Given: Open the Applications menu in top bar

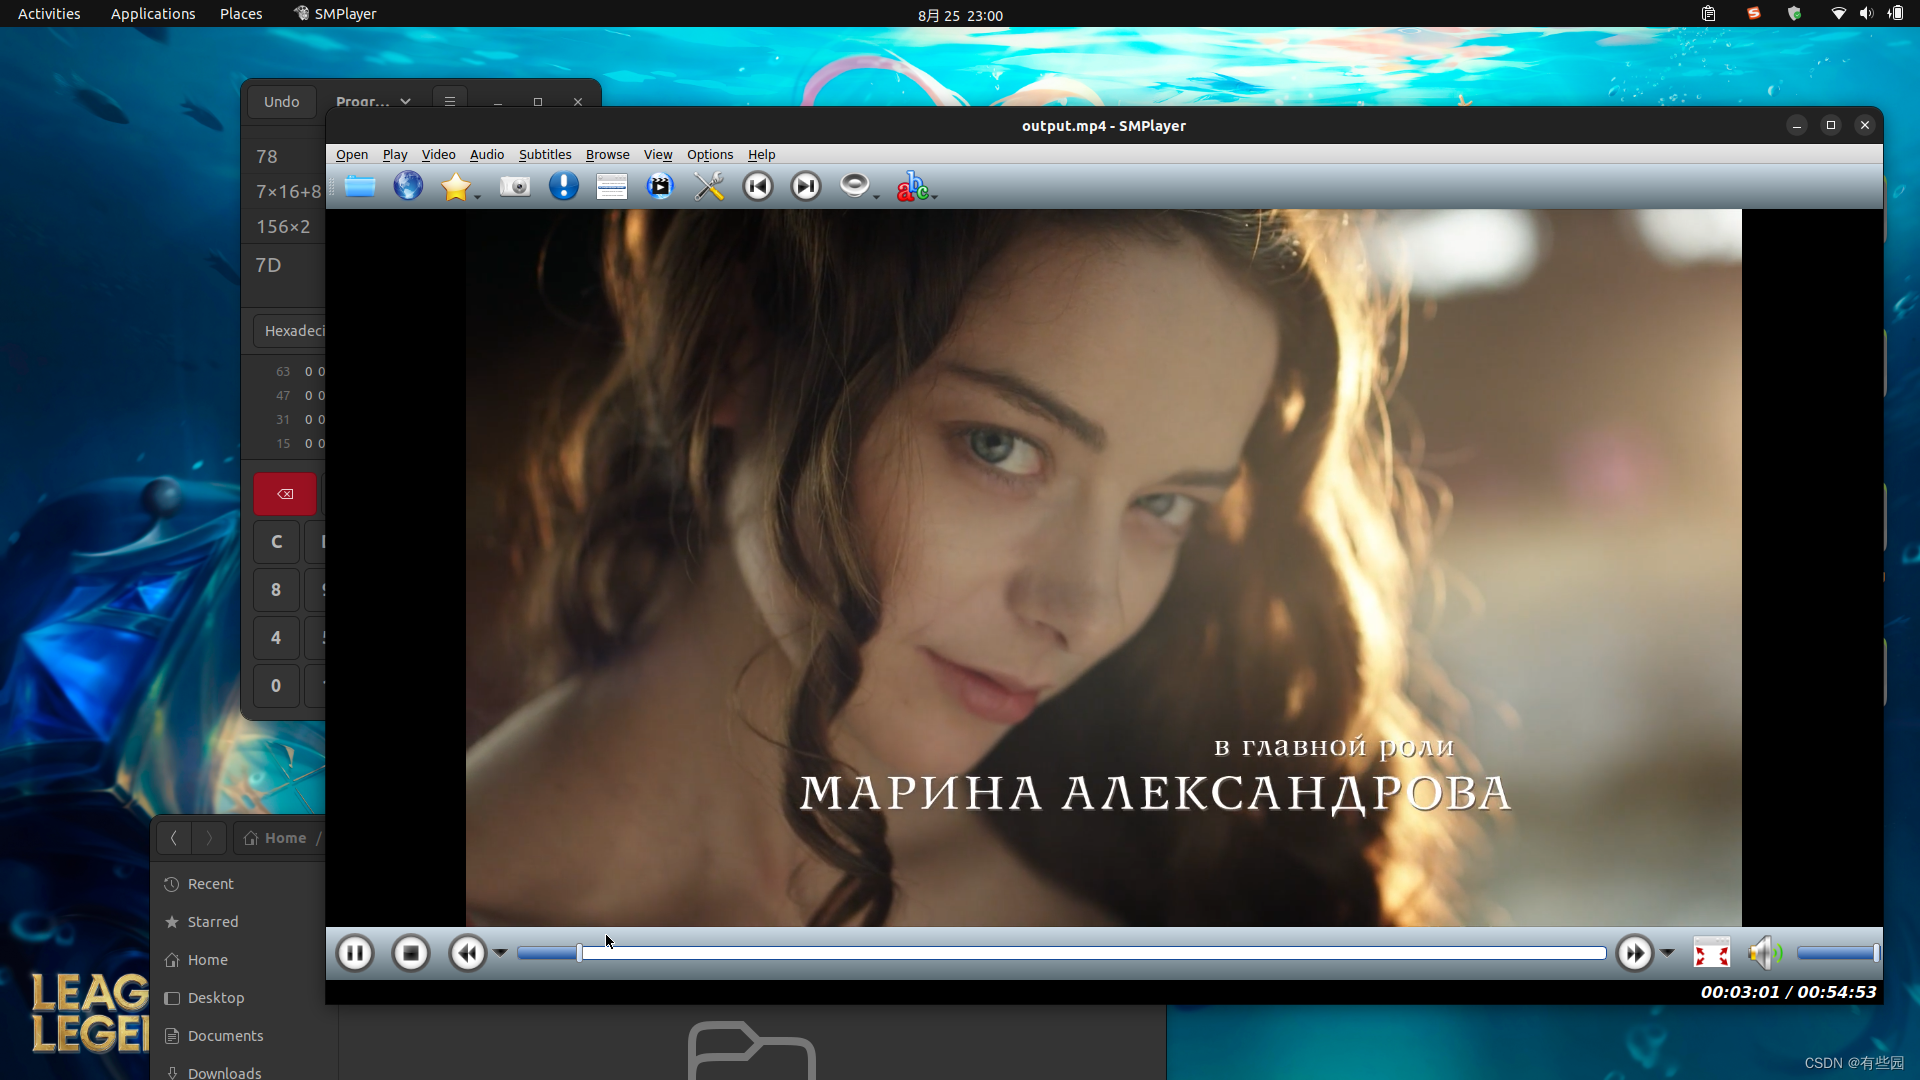Looking at the screenshot, I should [153, 14].
